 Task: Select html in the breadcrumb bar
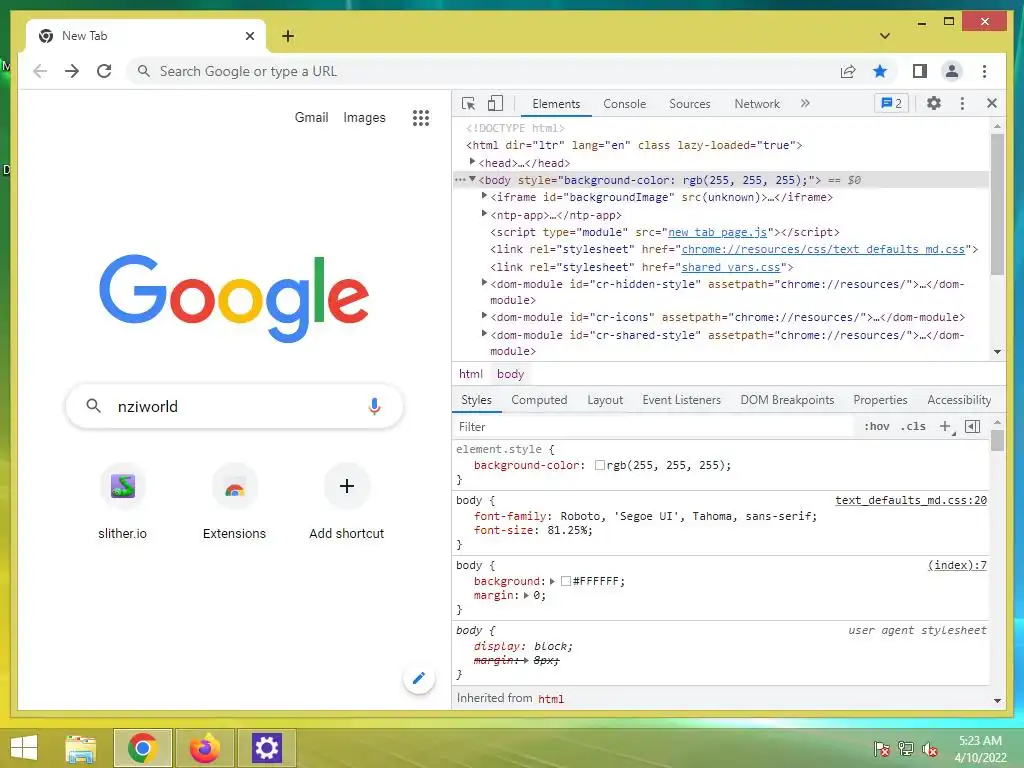pyautogui.click(x=470, y=374)
